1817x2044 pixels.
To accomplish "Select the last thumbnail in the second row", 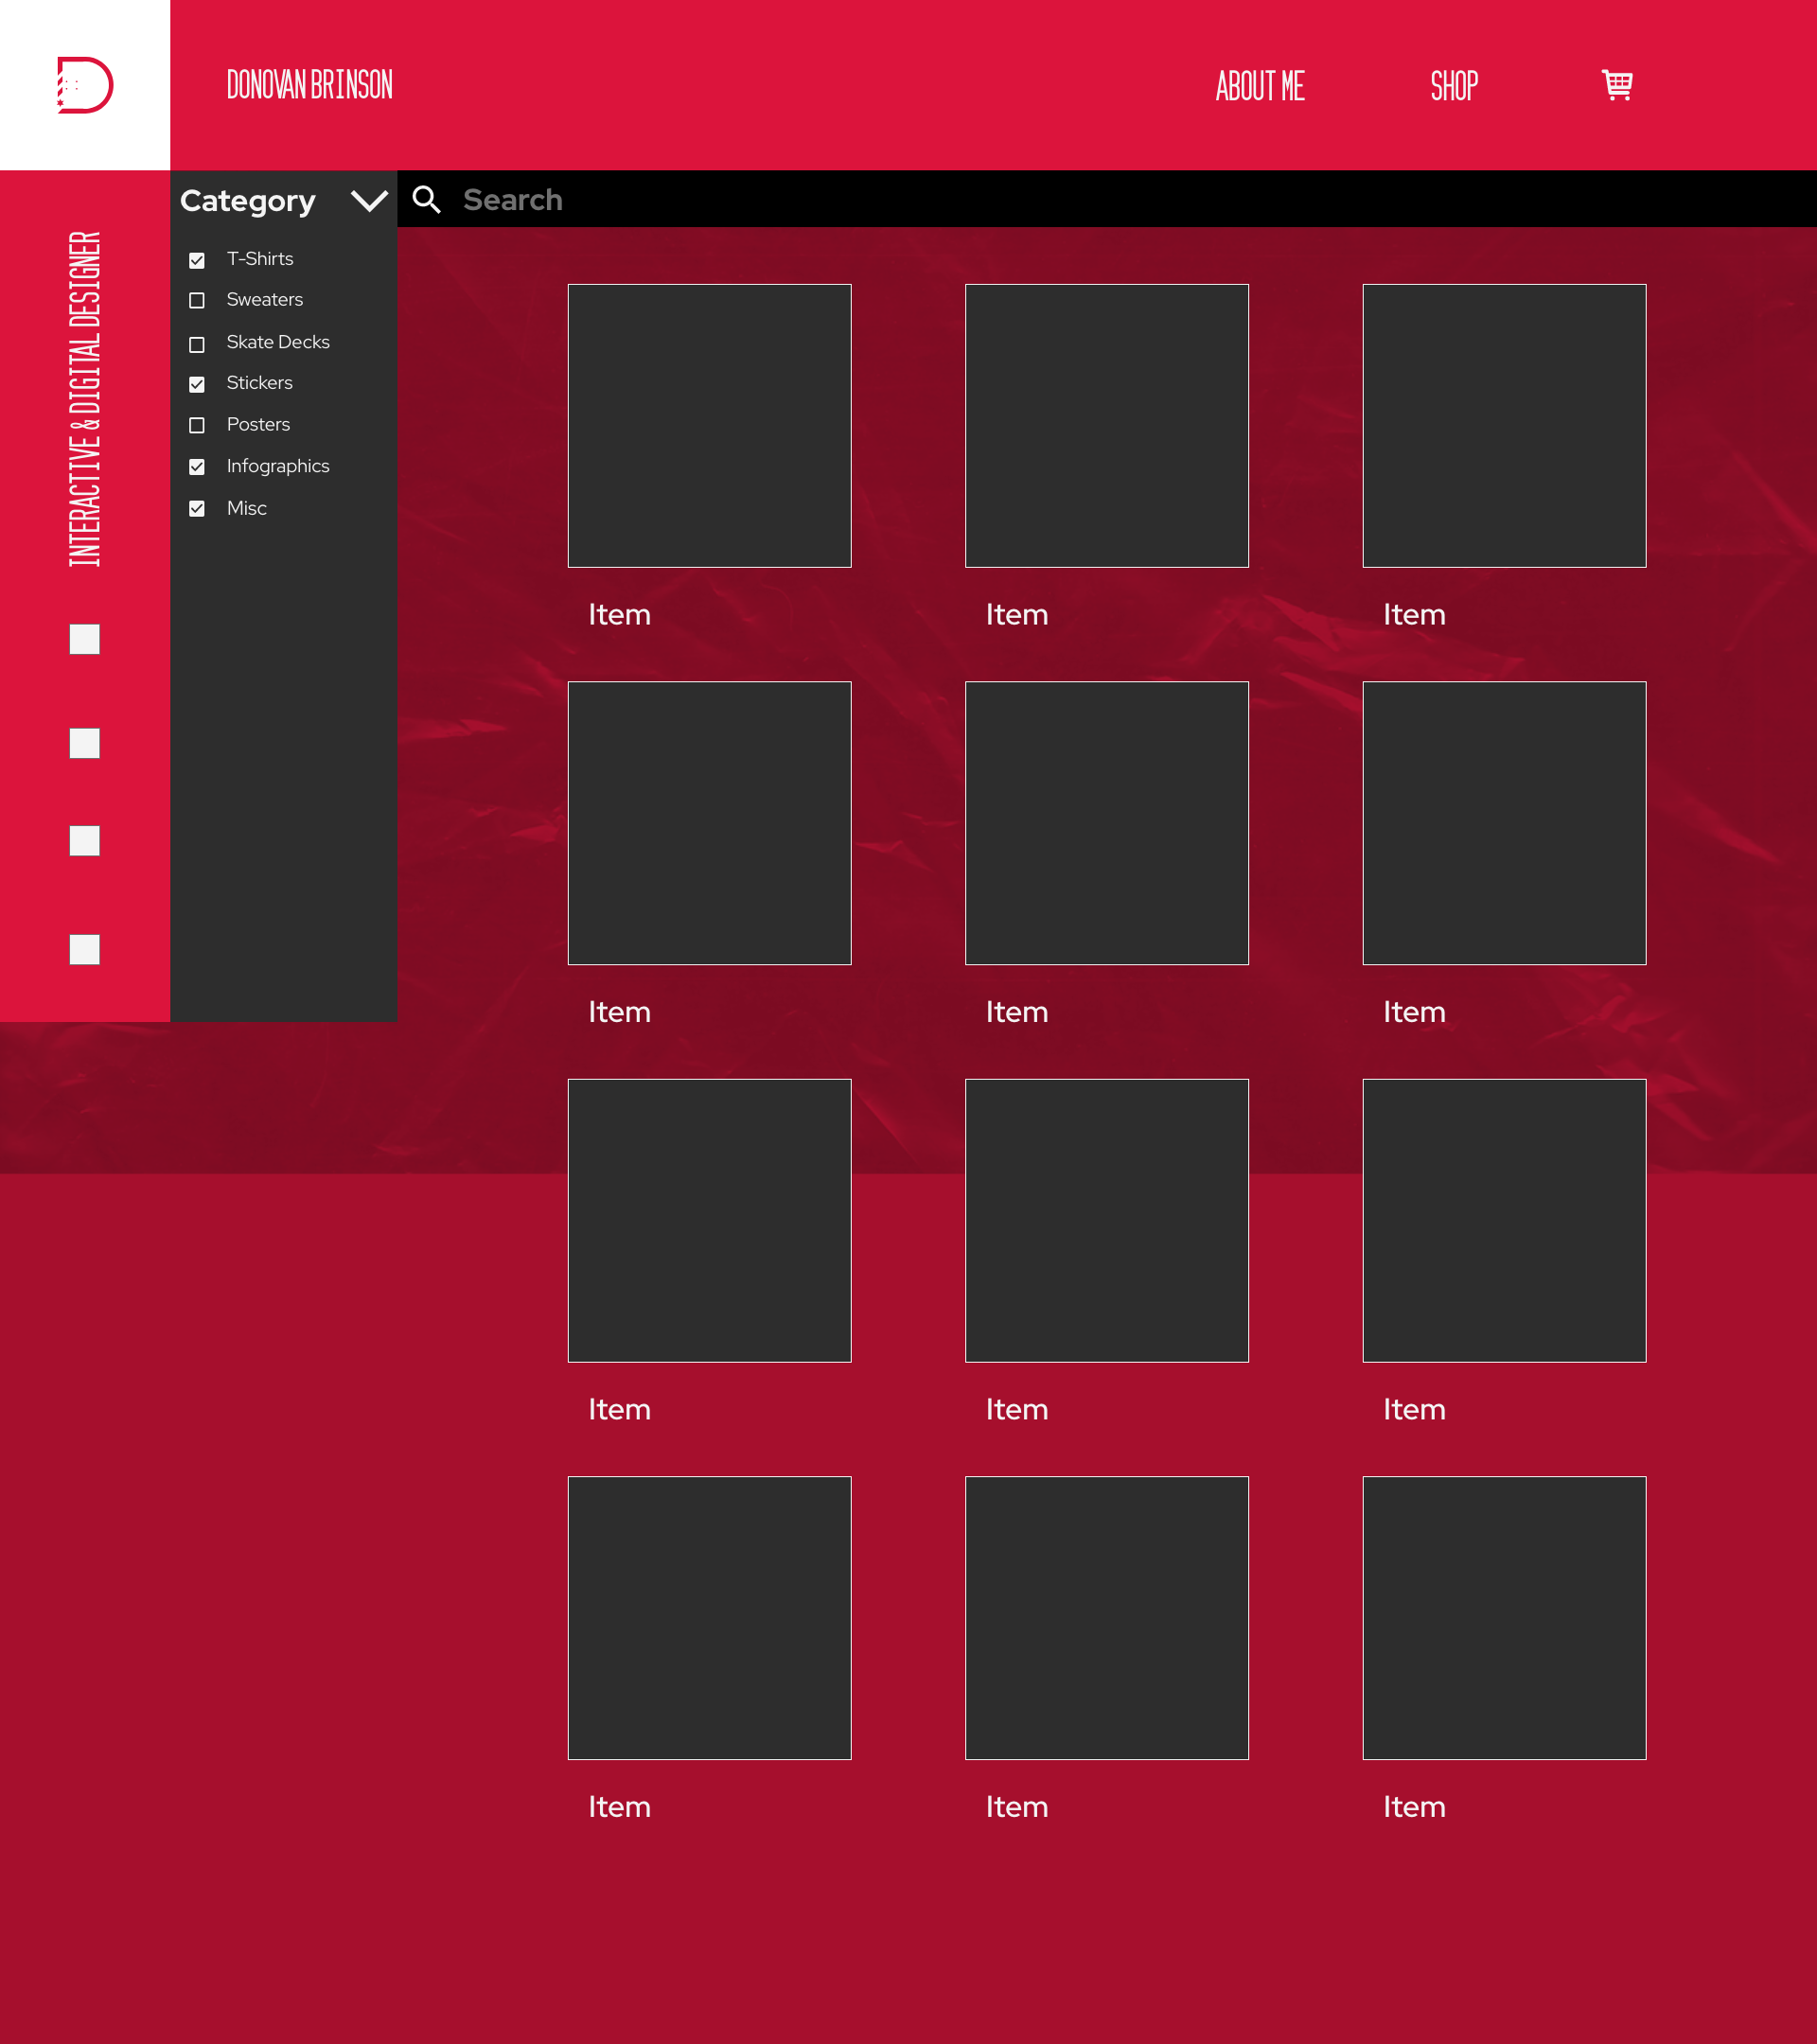I will point(1505,823).
